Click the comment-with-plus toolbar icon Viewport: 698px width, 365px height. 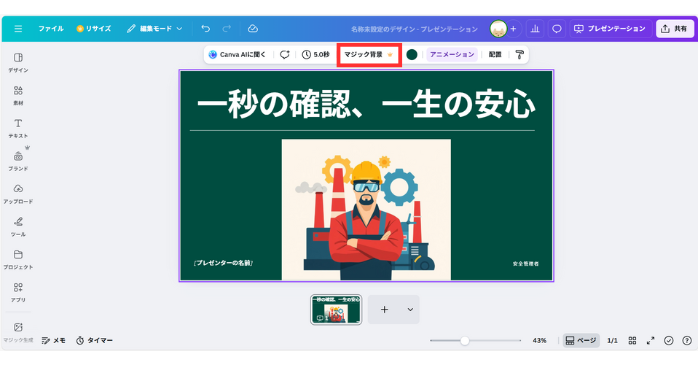click(284, 54)
